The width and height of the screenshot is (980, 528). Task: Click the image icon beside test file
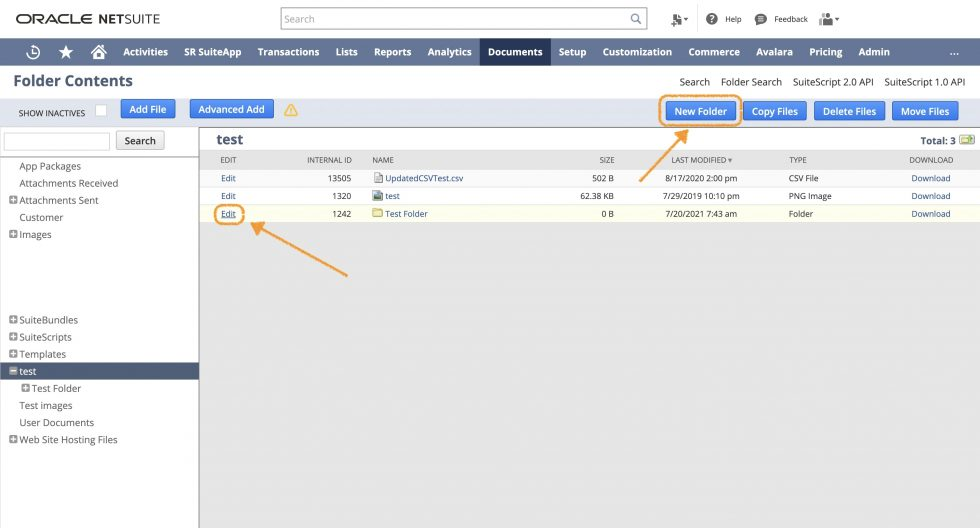(378, 196)
